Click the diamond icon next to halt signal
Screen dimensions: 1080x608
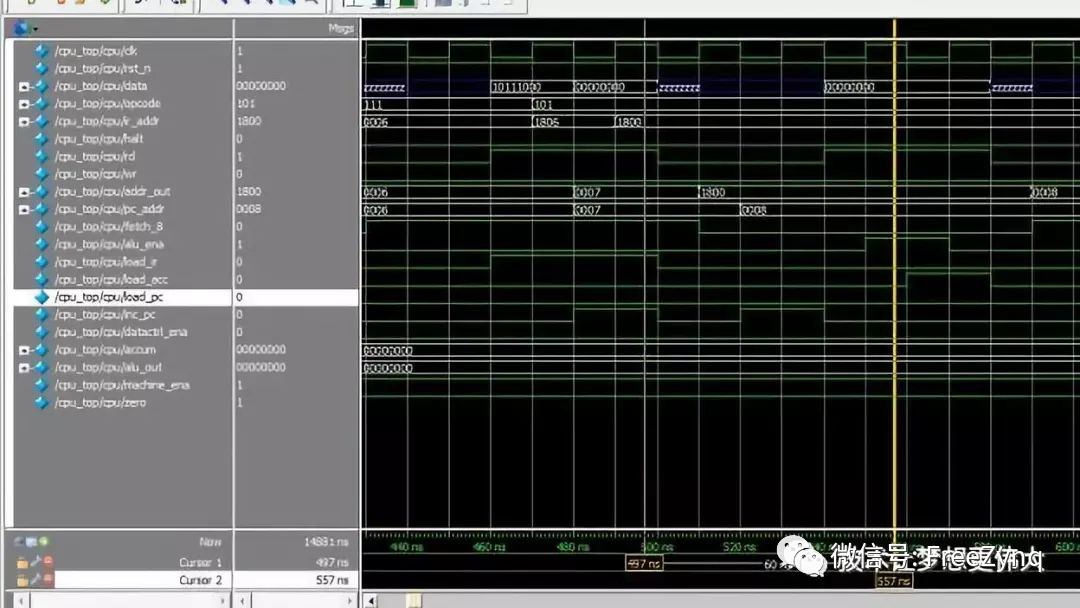41,139
